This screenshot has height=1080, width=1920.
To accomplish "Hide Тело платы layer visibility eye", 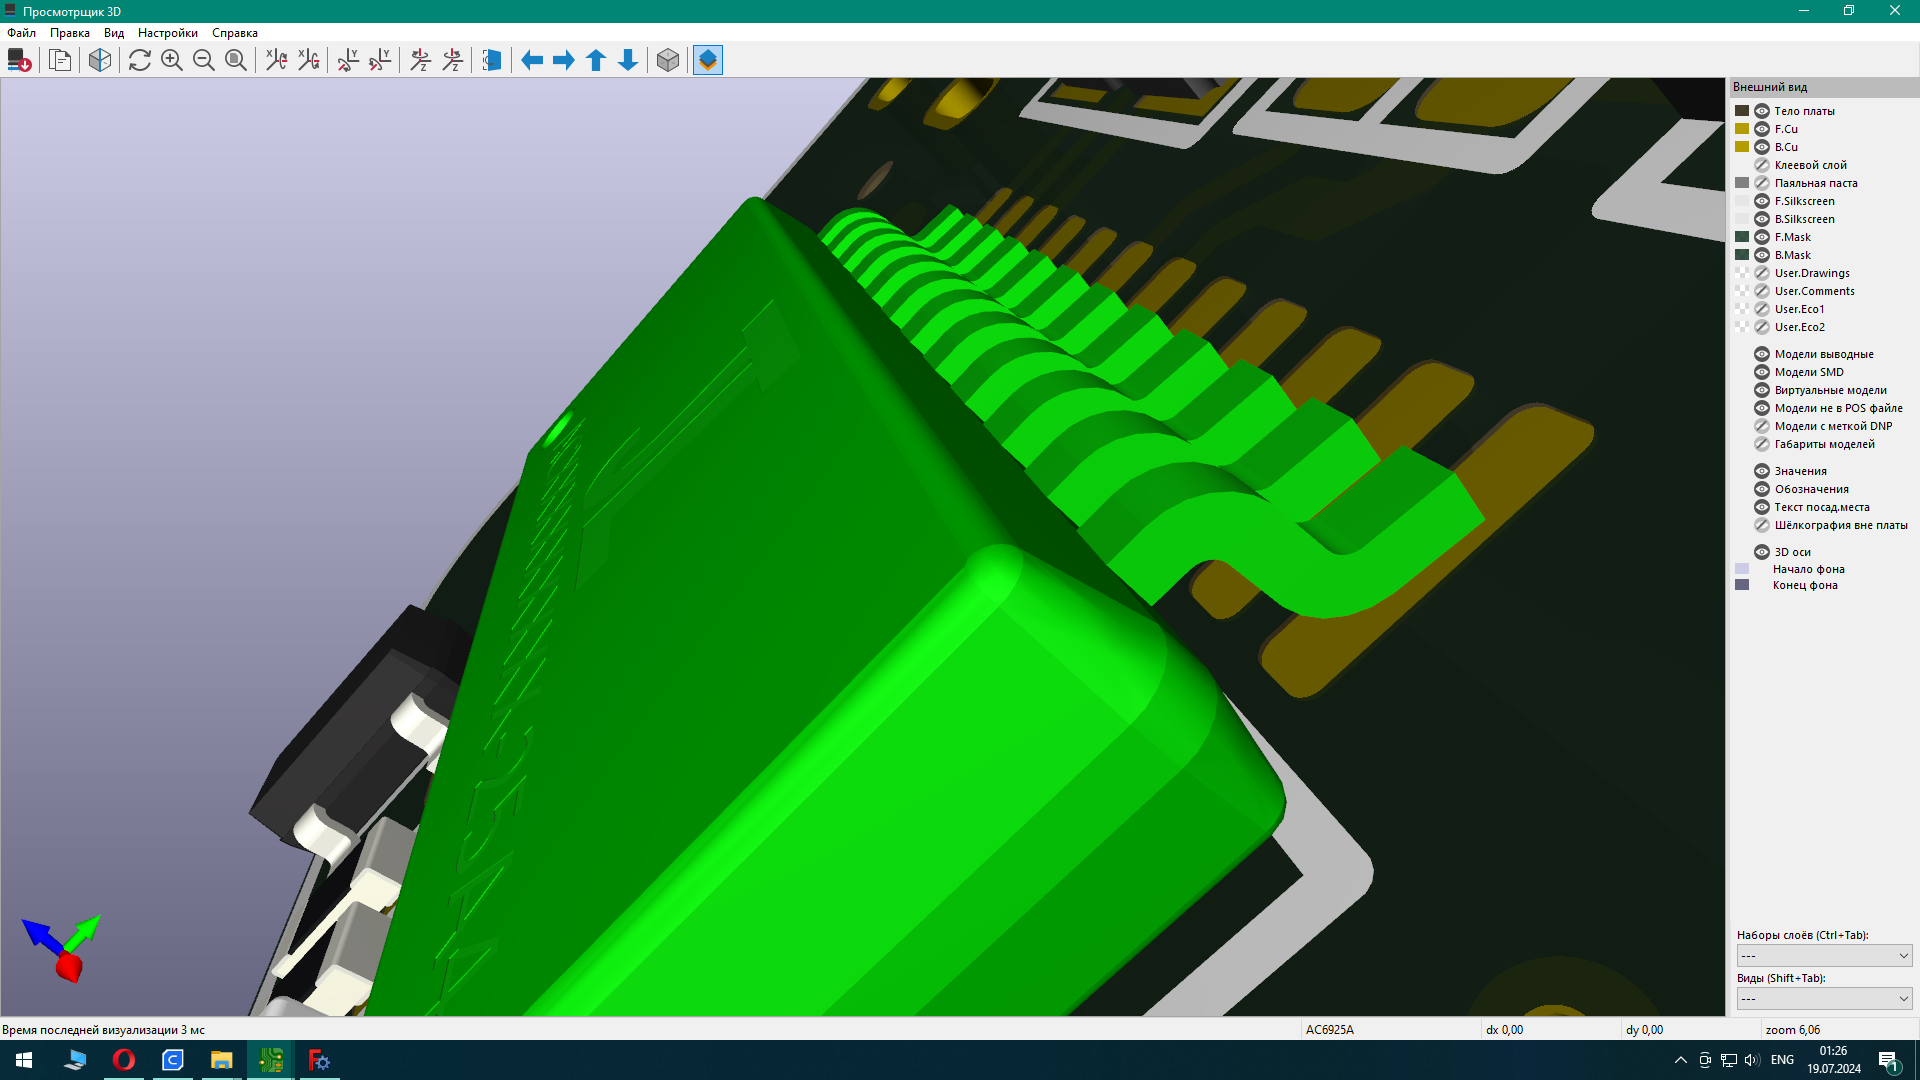I will pyautogui.click(x=1762, y=111).
